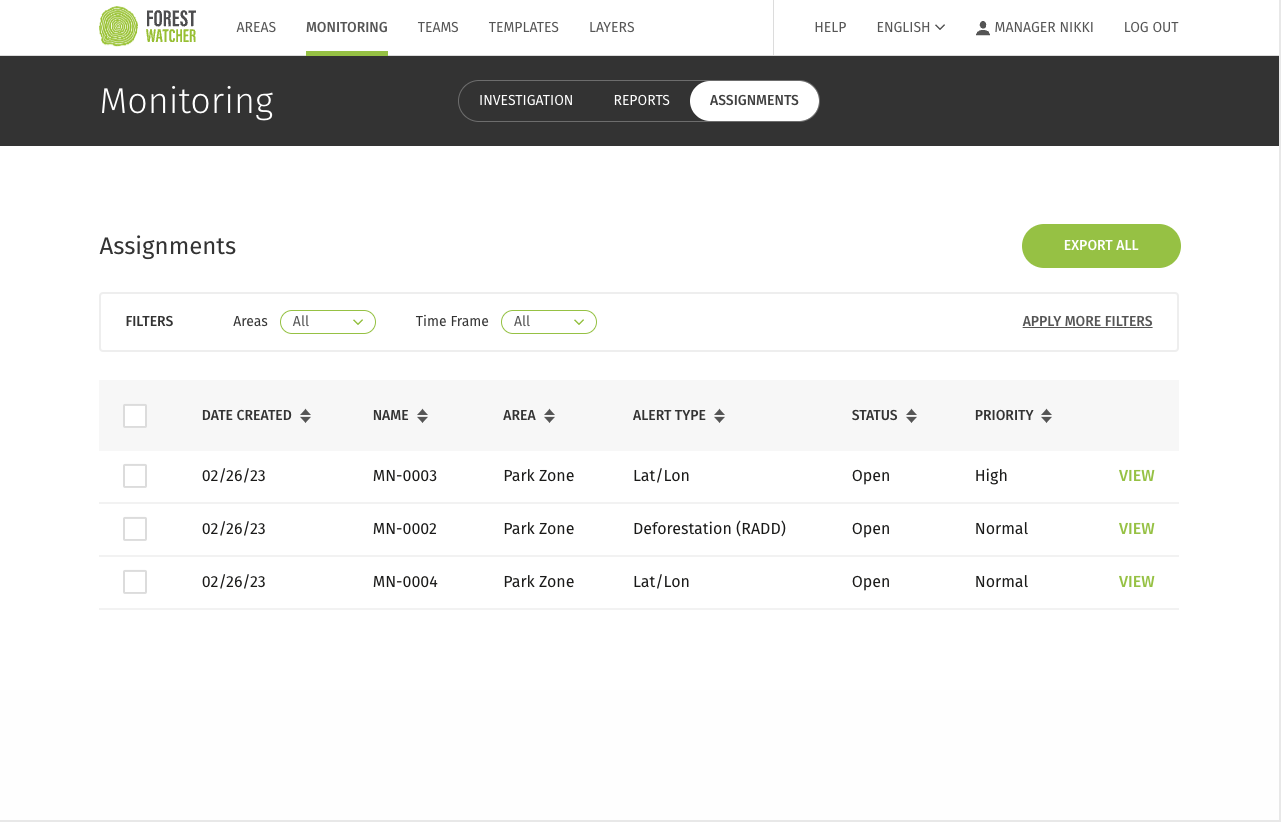
Task: Select the checkbox for MN-0002 row
Action: tap(135, 529)
